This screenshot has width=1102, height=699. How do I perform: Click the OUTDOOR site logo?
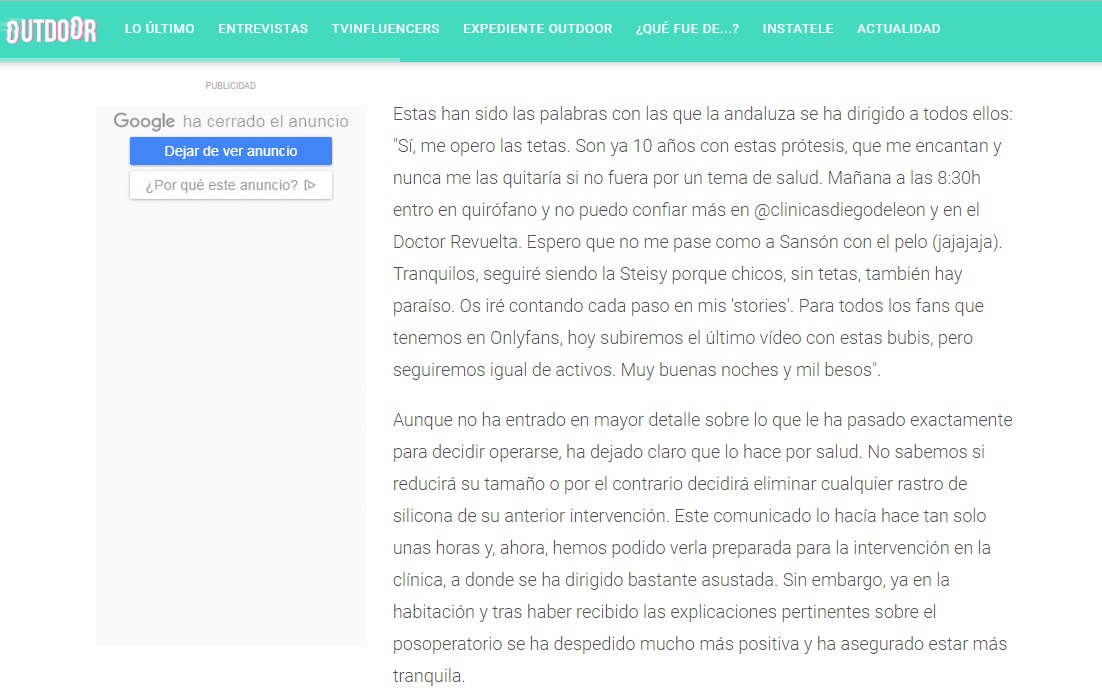[51, 30]
